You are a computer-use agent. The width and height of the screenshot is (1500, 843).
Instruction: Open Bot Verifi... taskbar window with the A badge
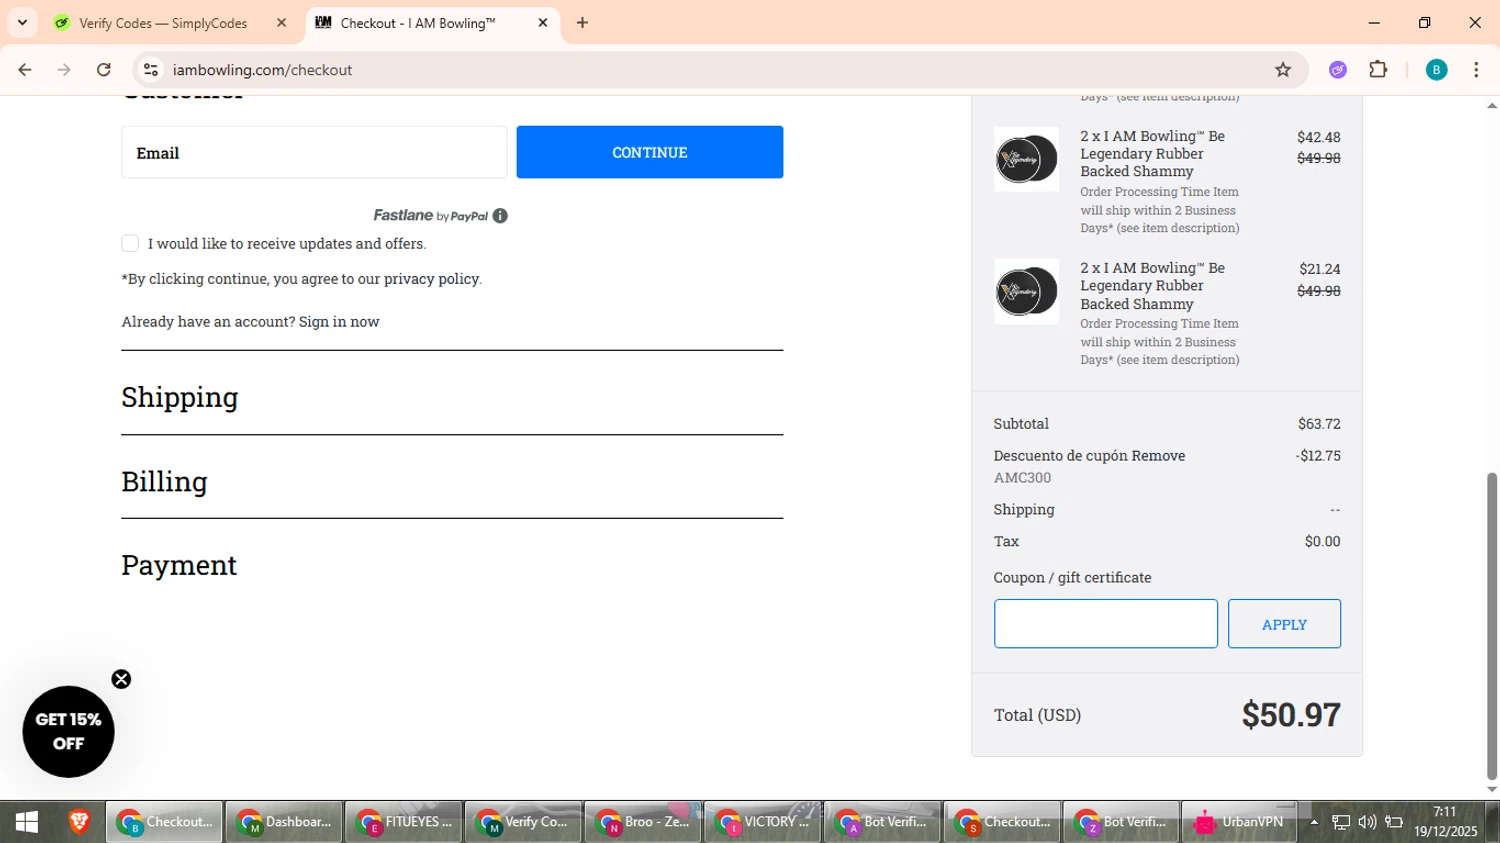tap(882, 822)
